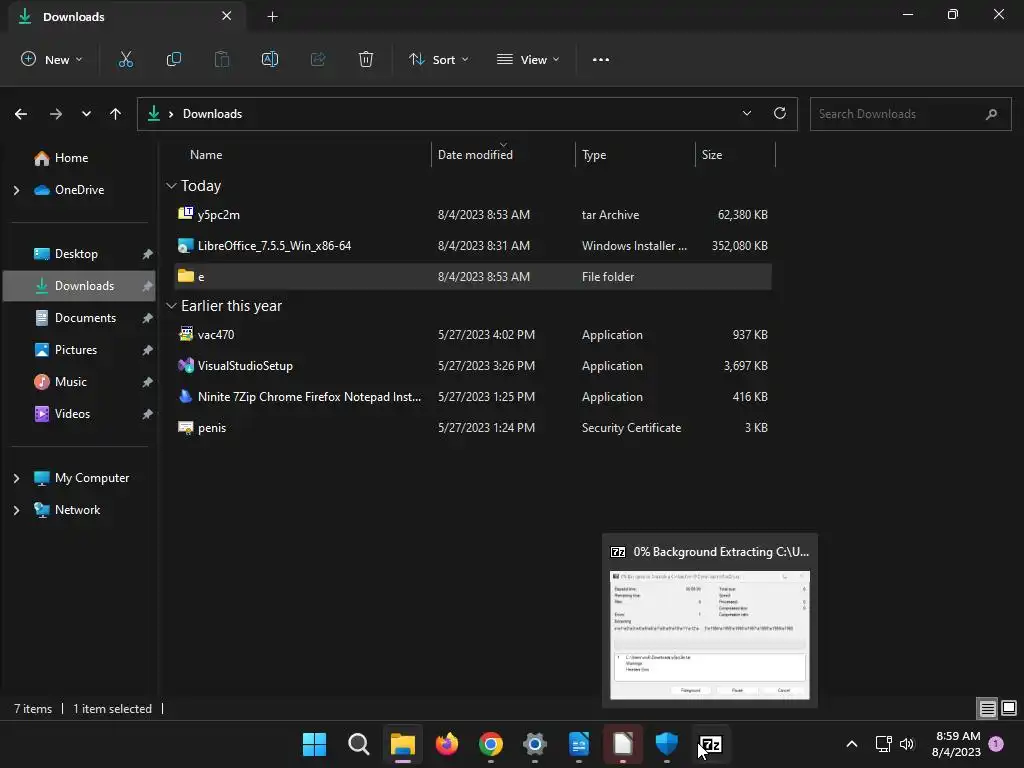Click the Cut scissors icon

click(125, 59)
